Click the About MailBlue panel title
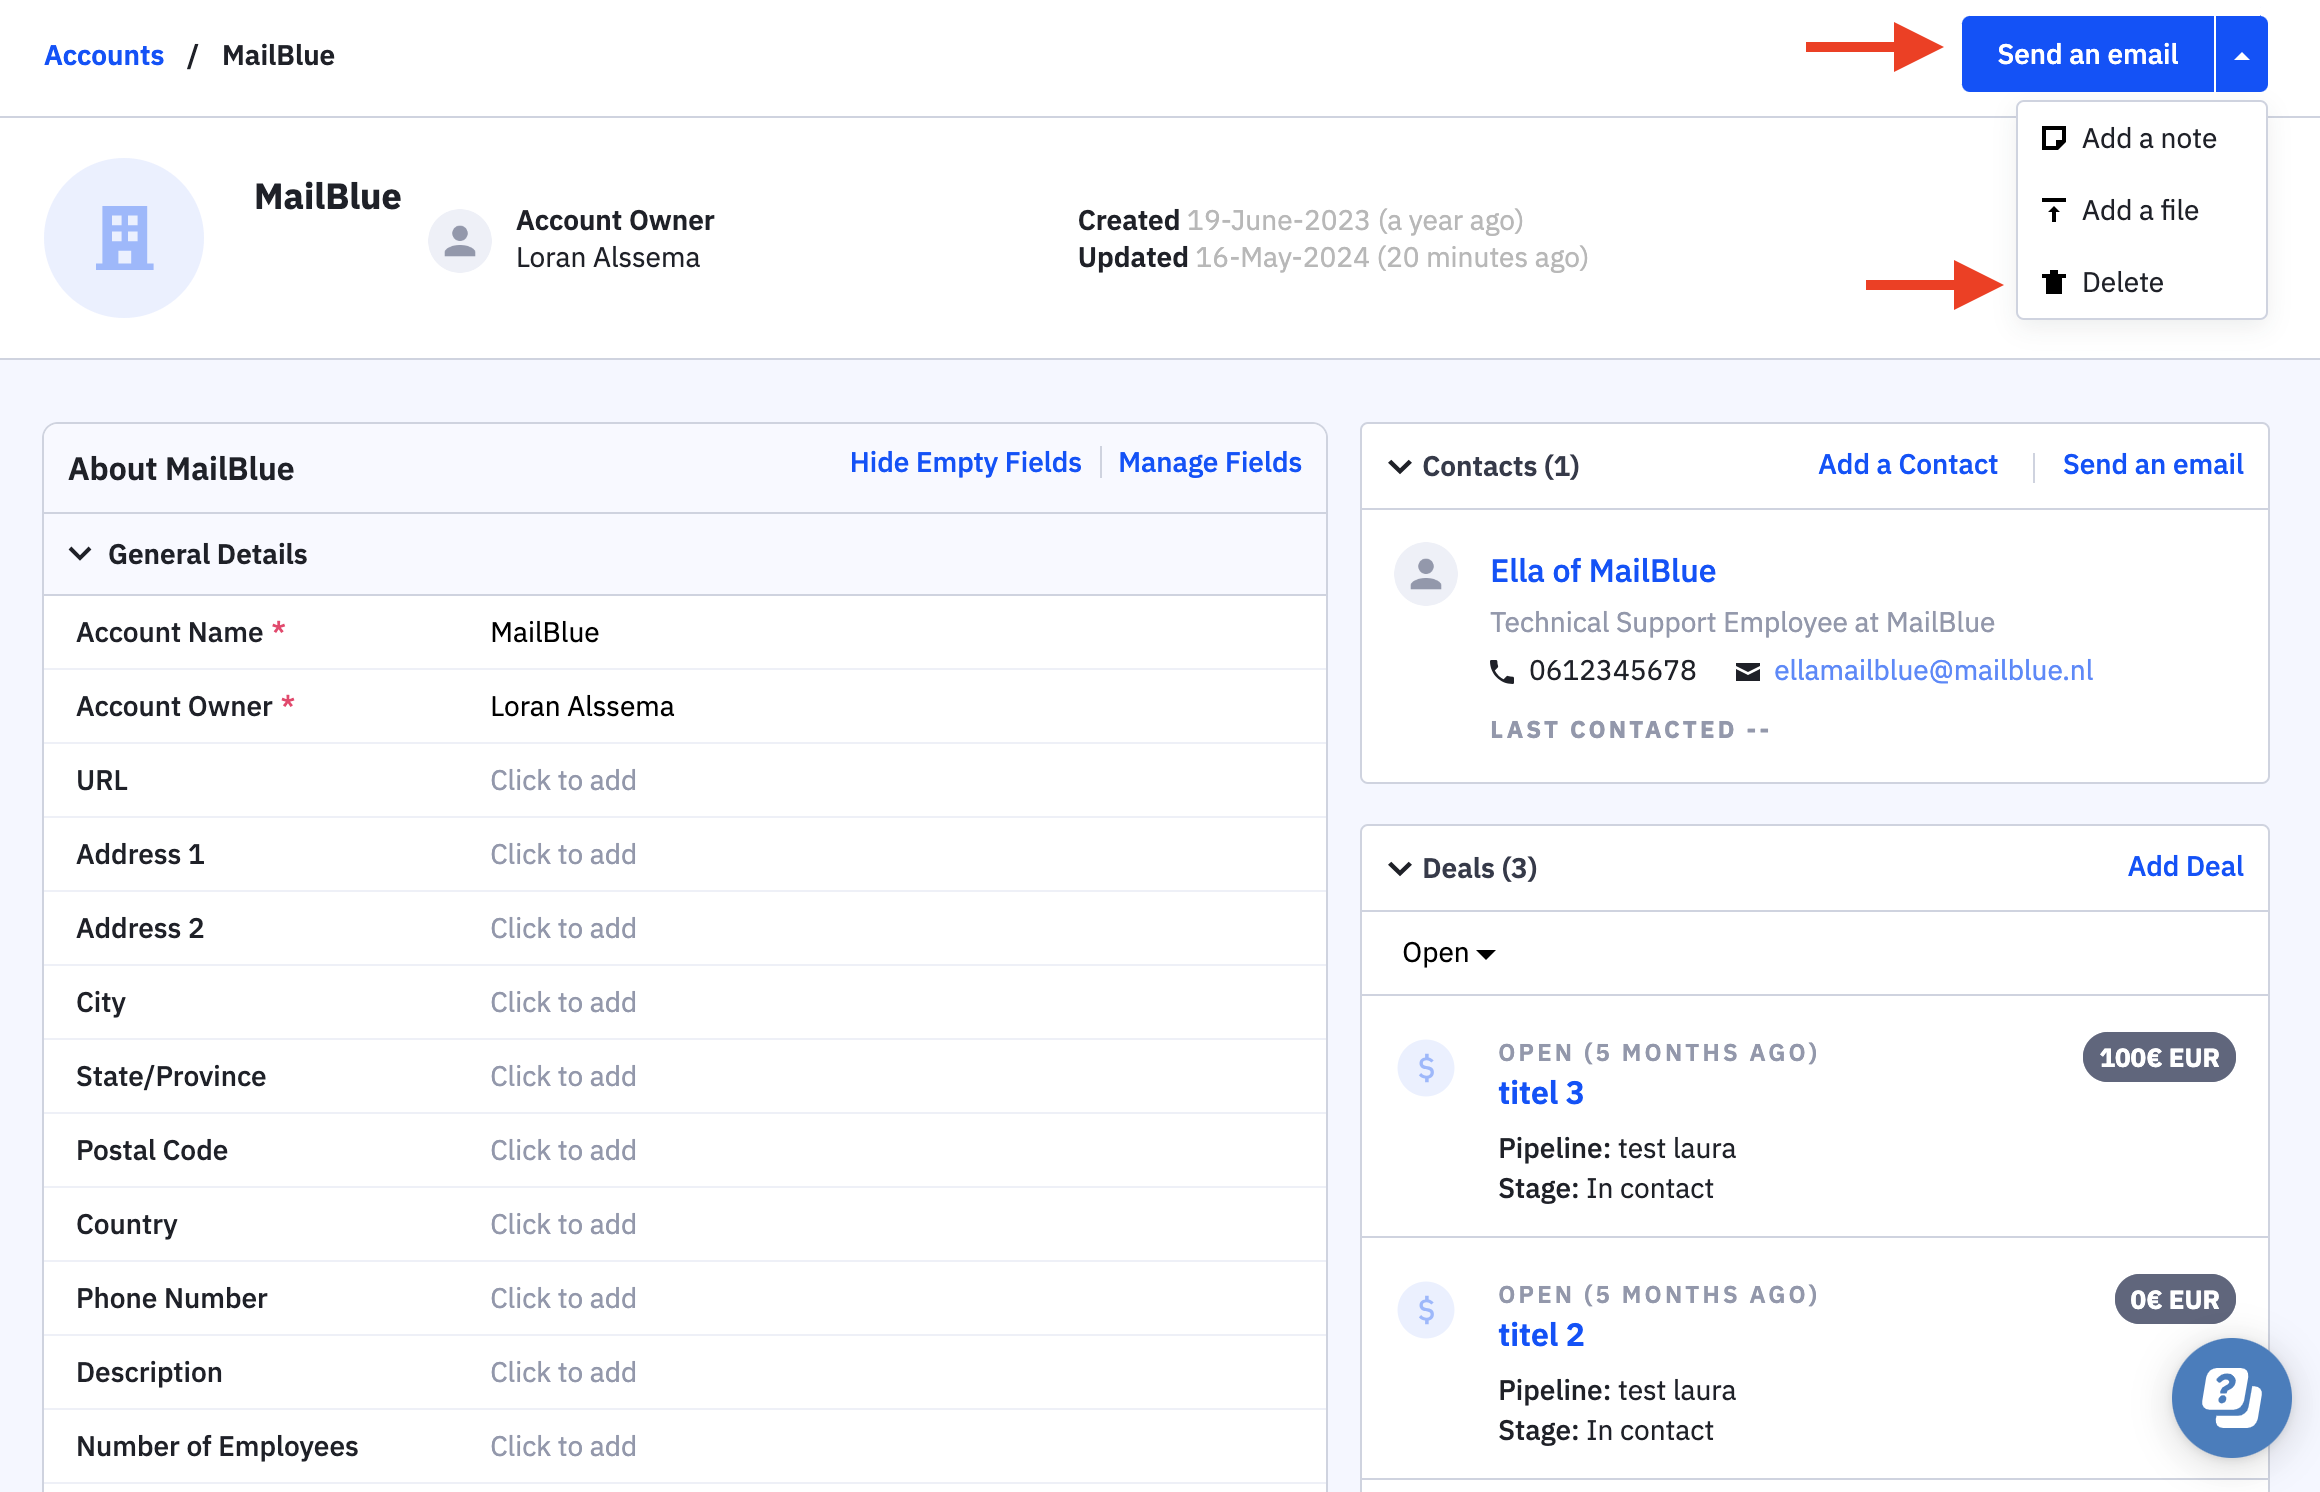This screenshot has height=1492, width=2320. coord(181,468)
